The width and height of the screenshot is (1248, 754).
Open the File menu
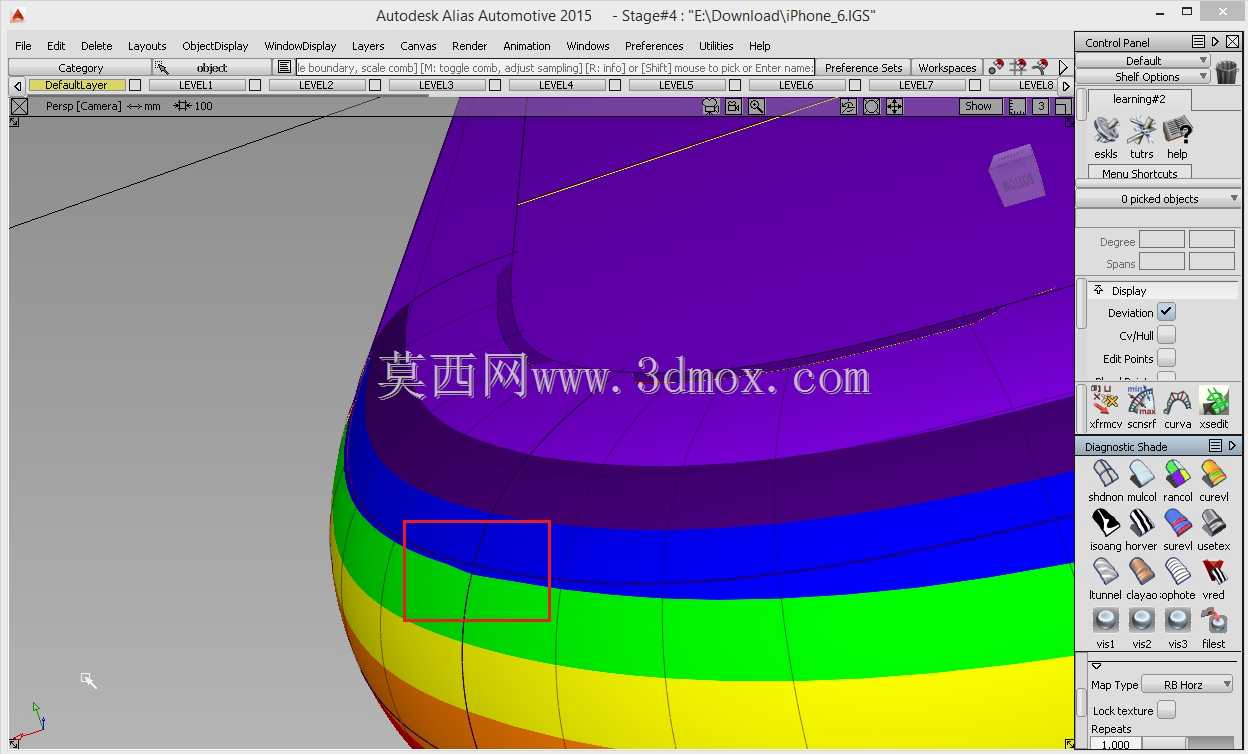coord(23,46)
